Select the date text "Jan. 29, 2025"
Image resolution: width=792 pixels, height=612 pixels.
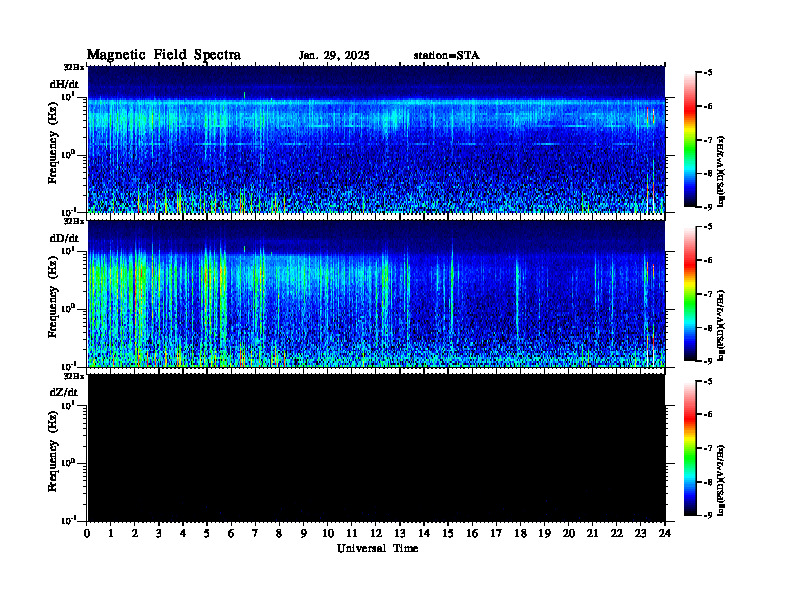click(334, 56)
